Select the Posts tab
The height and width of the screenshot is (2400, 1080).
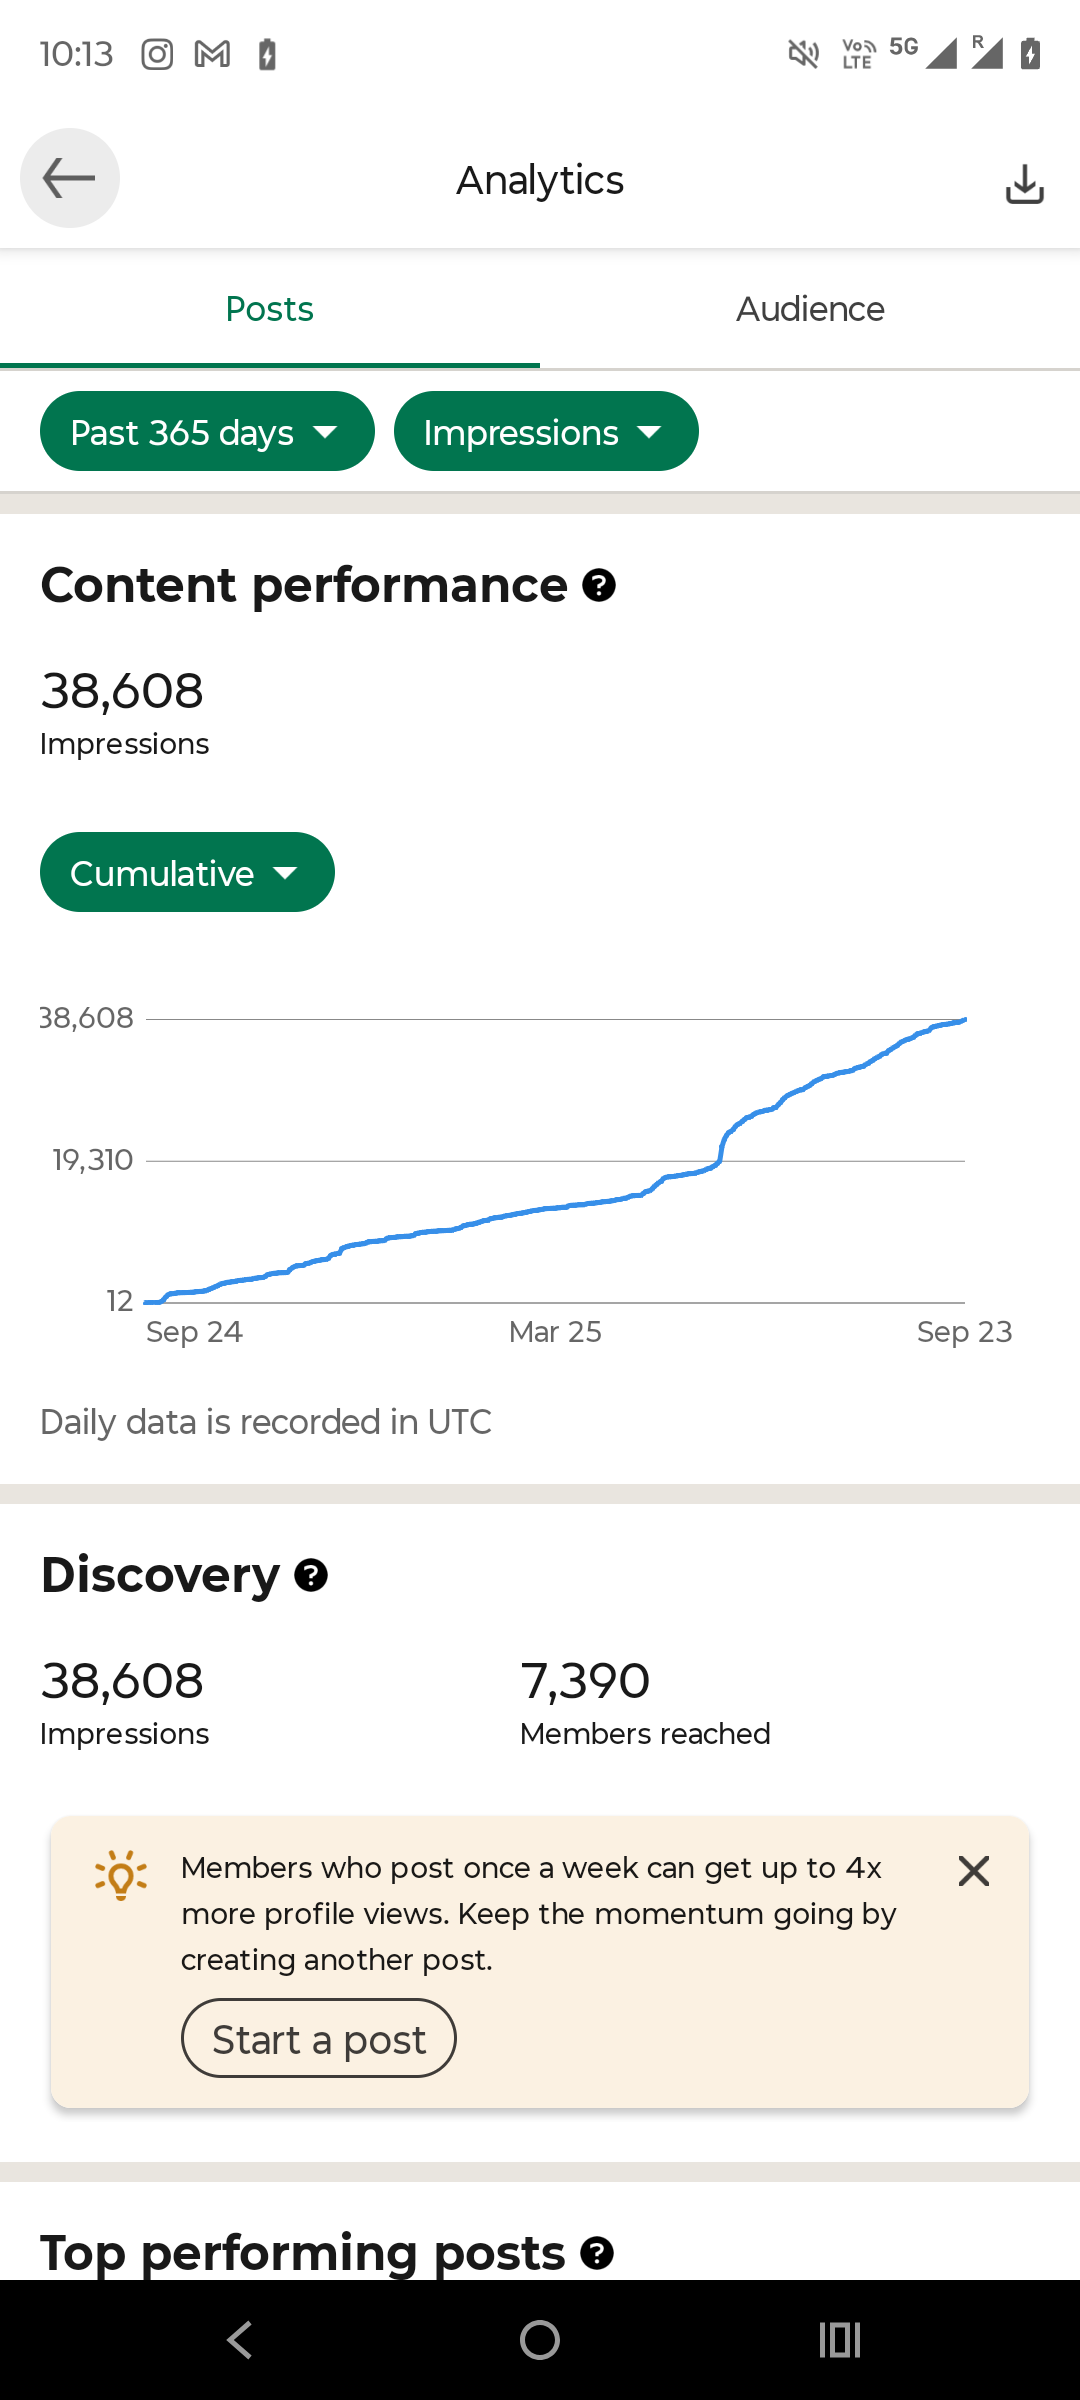point(270,310)
